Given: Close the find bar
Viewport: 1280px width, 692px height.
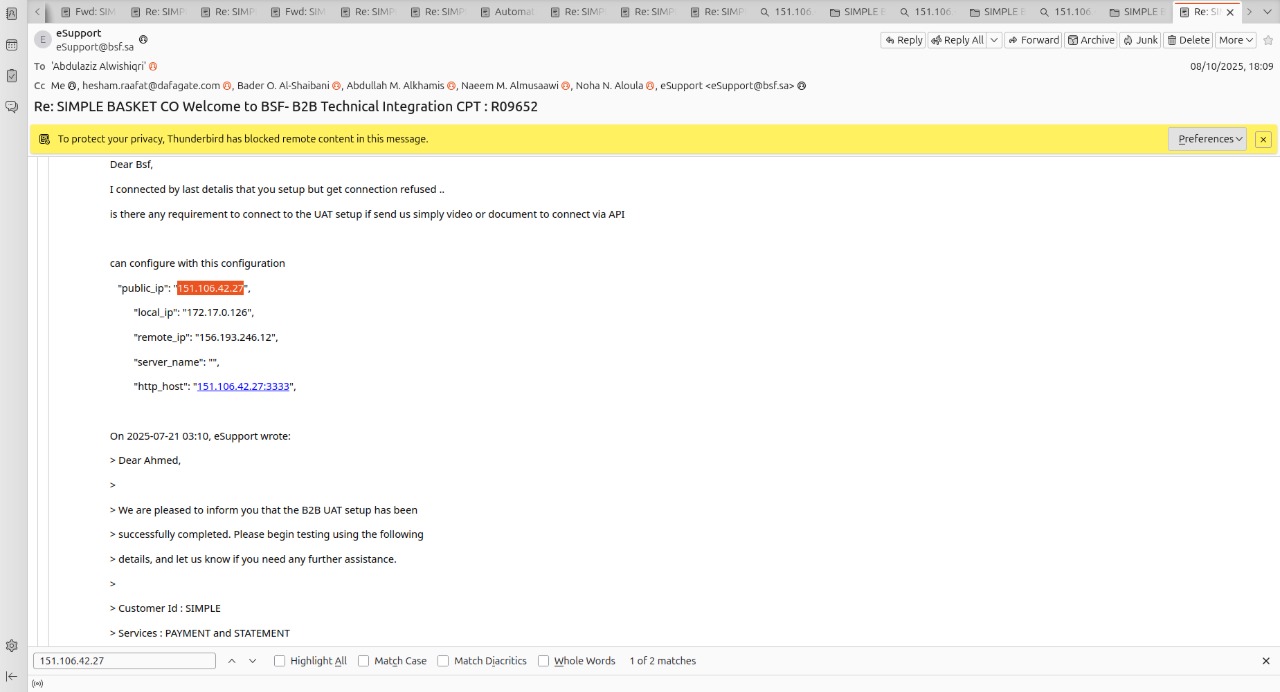Looking at the screenshot, I should pyautogui.click(x=1266, y=661).
